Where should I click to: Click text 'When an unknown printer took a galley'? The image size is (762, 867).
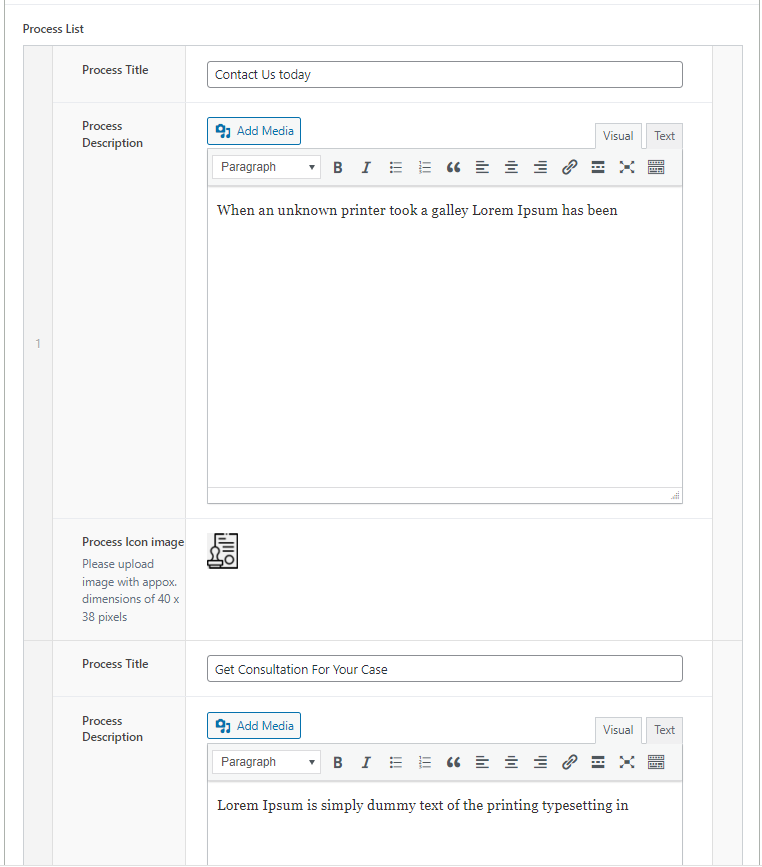[343, 210]
